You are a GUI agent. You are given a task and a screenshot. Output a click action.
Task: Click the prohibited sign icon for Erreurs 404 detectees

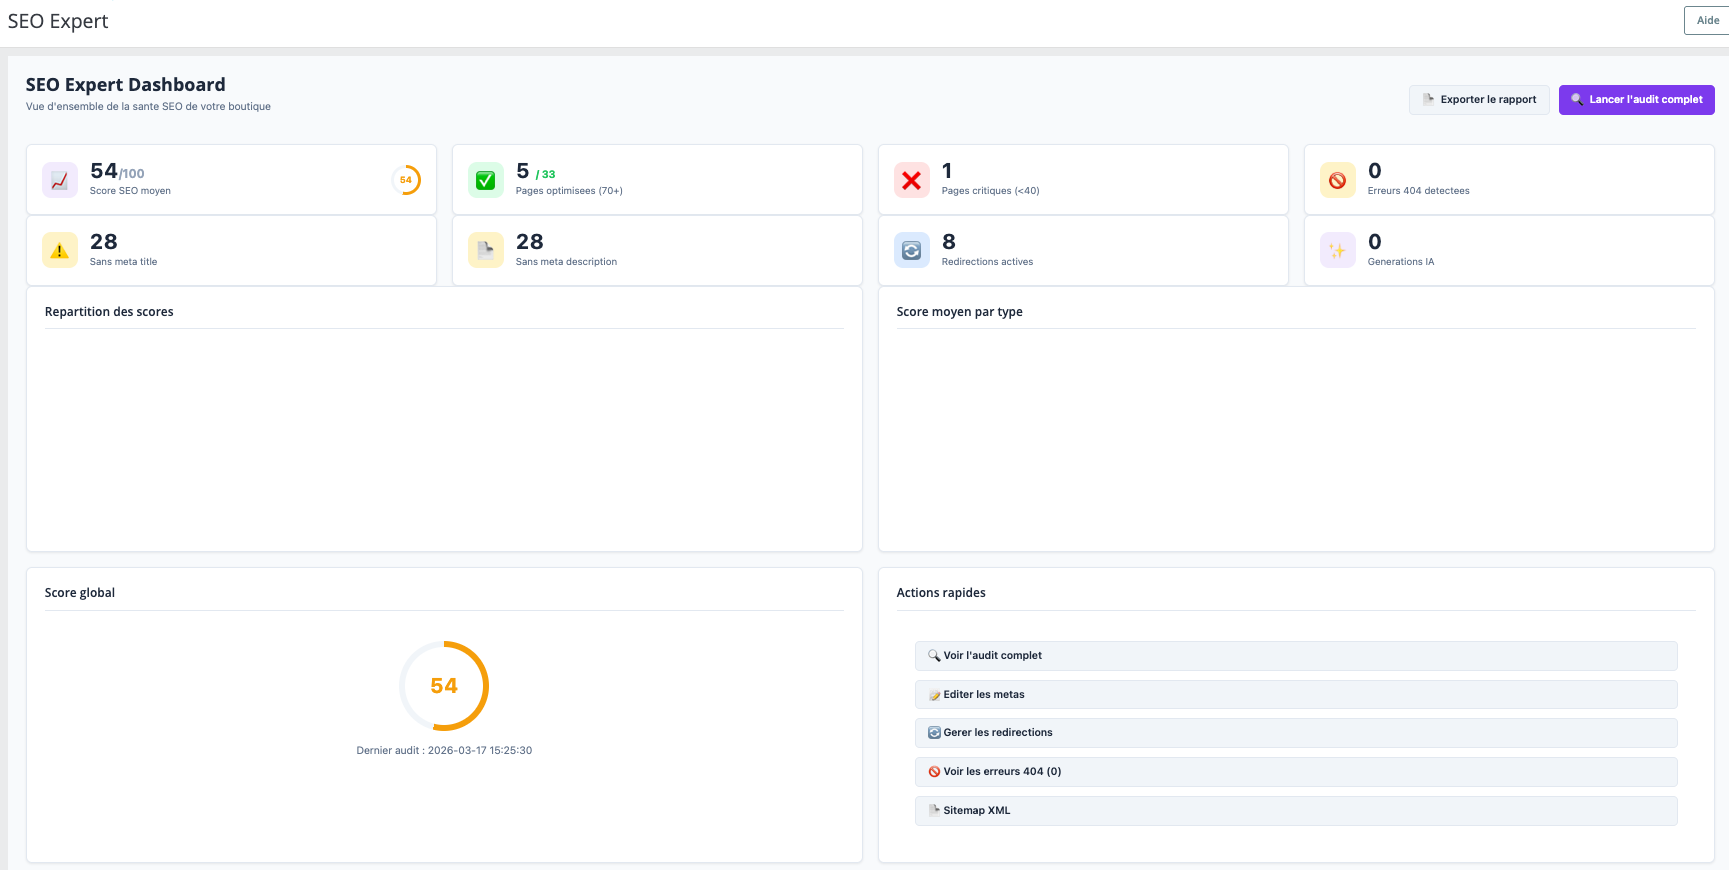[x=1338, y=180]
